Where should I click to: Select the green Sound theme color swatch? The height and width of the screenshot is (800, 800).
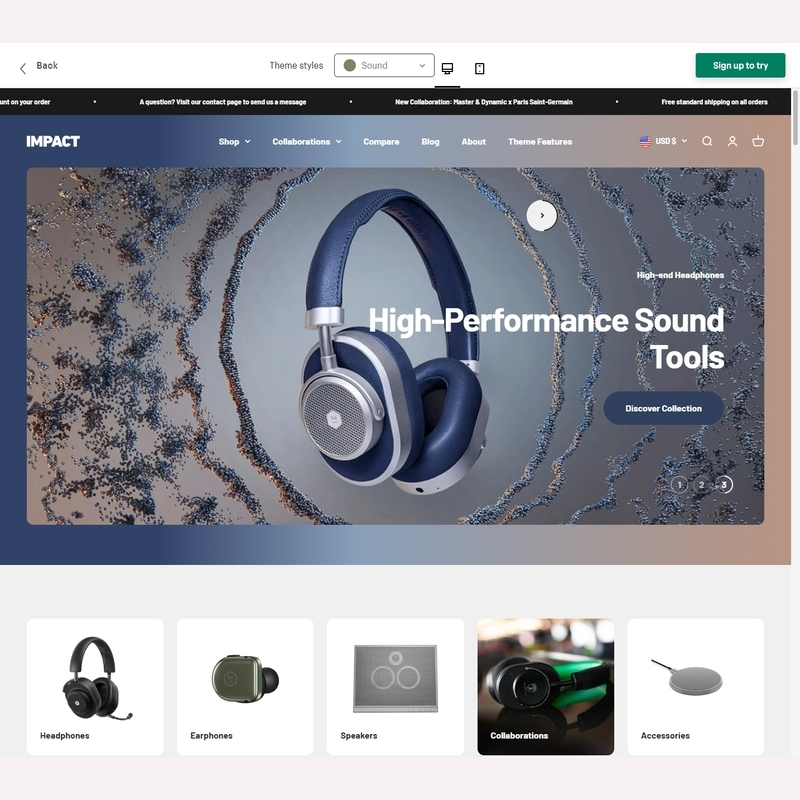pos(350,66)
